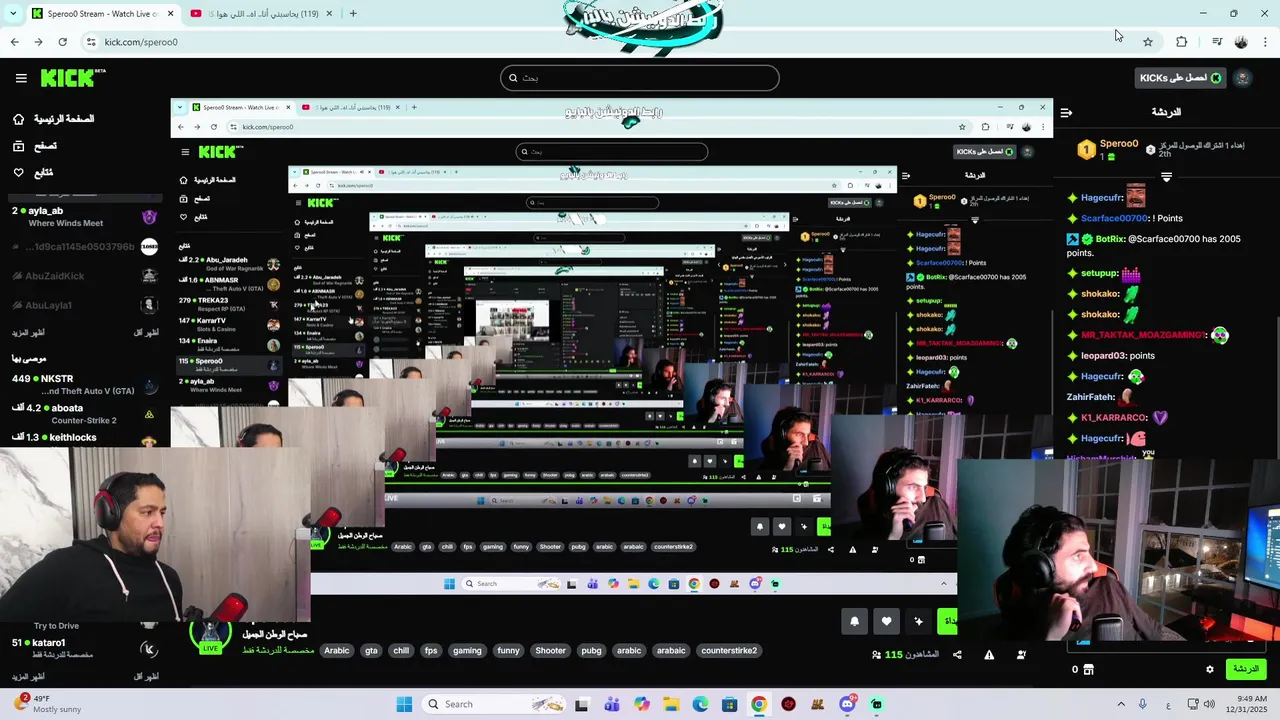Open Copilot from taskbar

[641, 704]
